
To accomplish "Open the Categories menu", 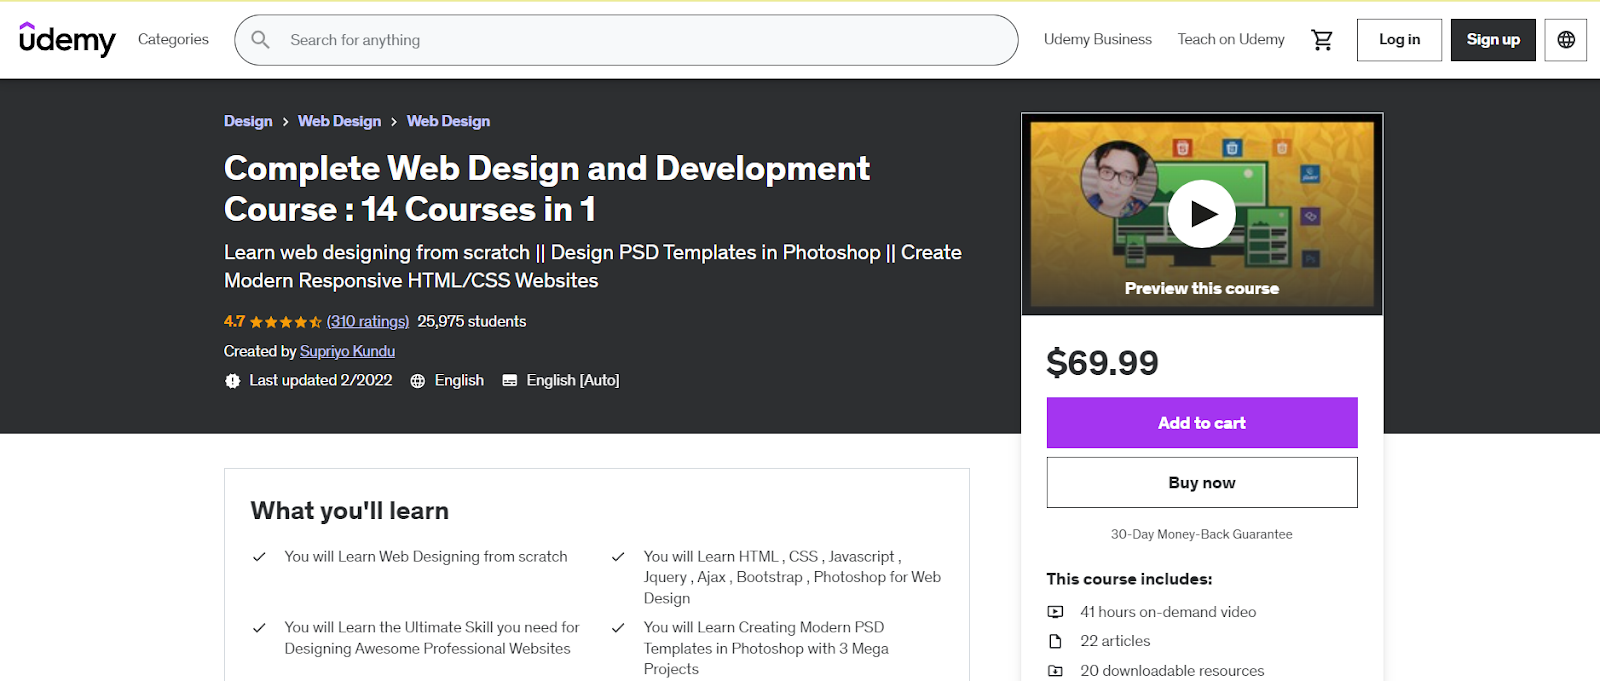I will click(x=173, y=39).
